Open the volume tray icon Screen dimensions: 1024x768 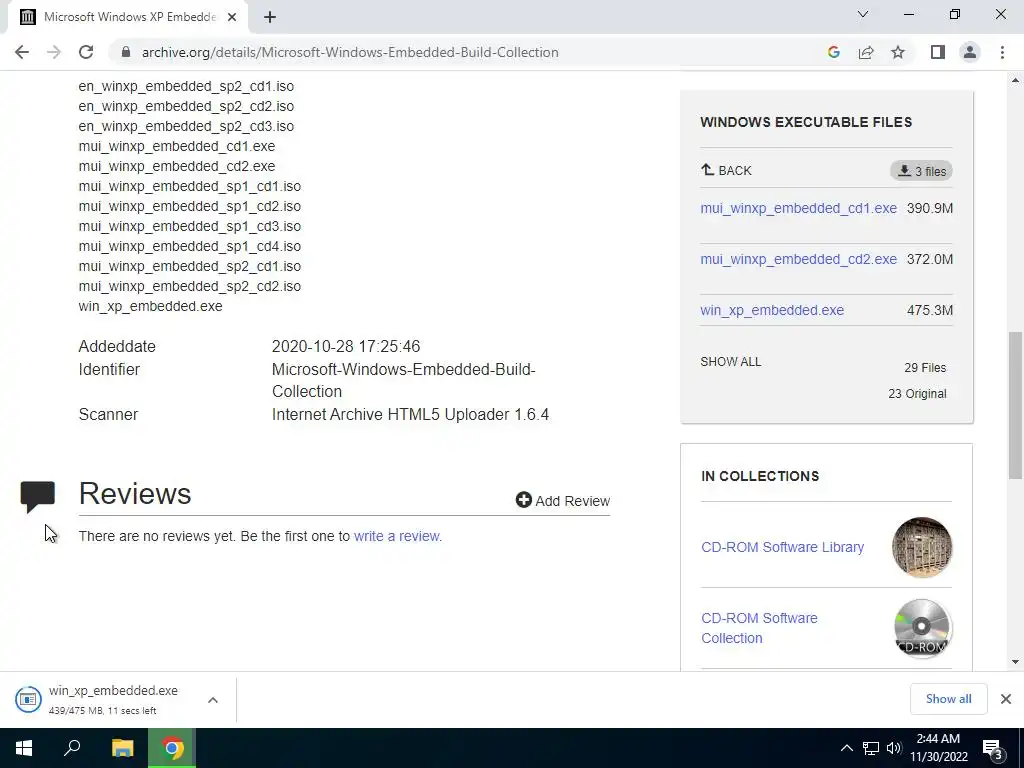point(894,748)
